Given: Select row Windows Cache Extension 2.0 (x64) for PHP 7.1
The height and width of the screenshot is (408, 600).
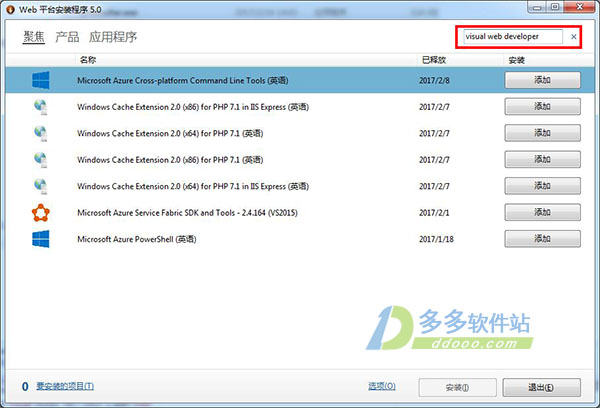Looking at the screenshot, I should coord(300,133).
